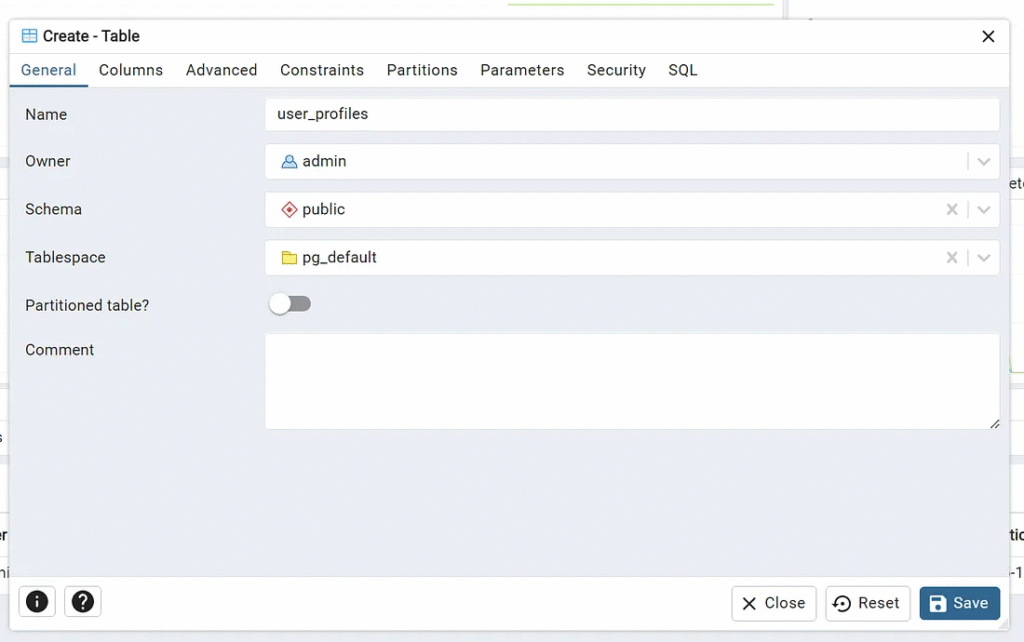The height and width of the screenshot is (642, 1024).
Task: Click into the Comment text area
Action: 632,381
